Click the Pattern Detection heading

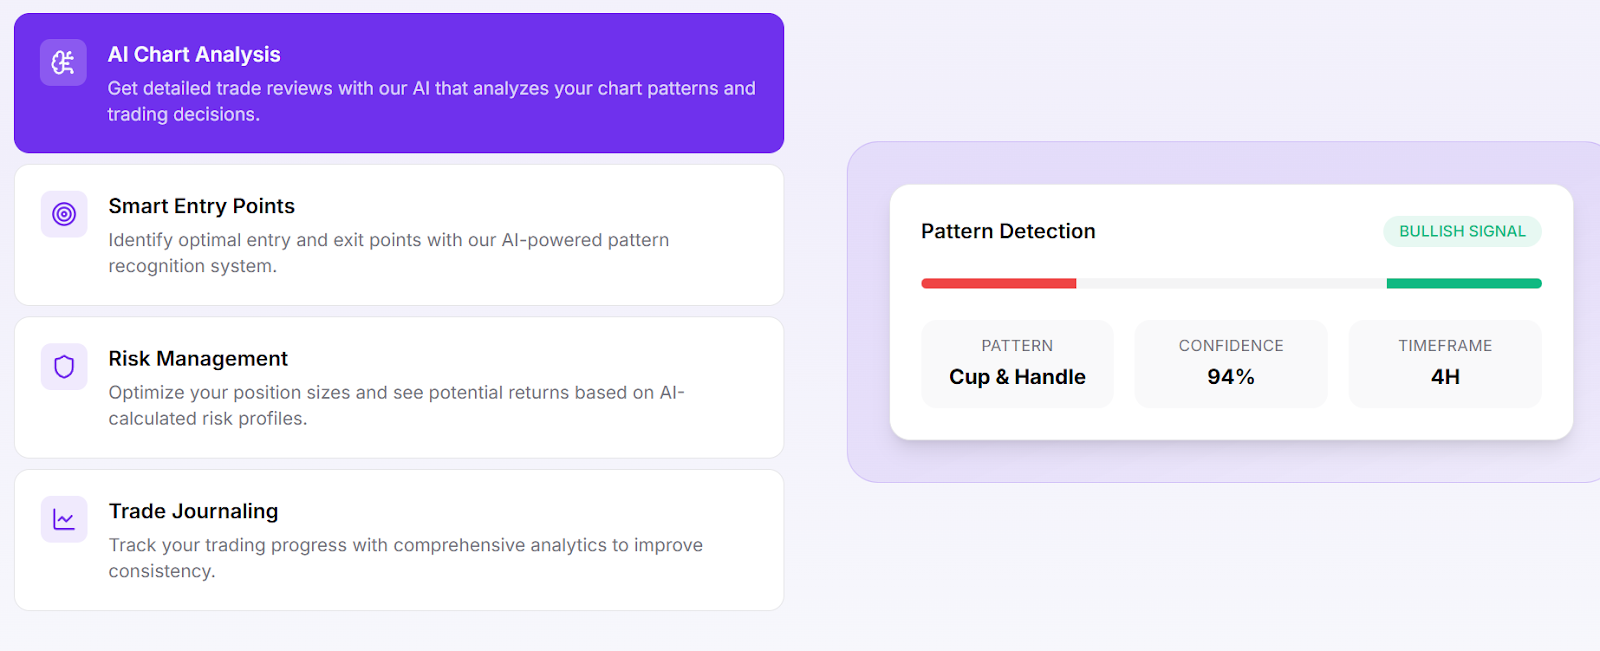[1008, 231]
